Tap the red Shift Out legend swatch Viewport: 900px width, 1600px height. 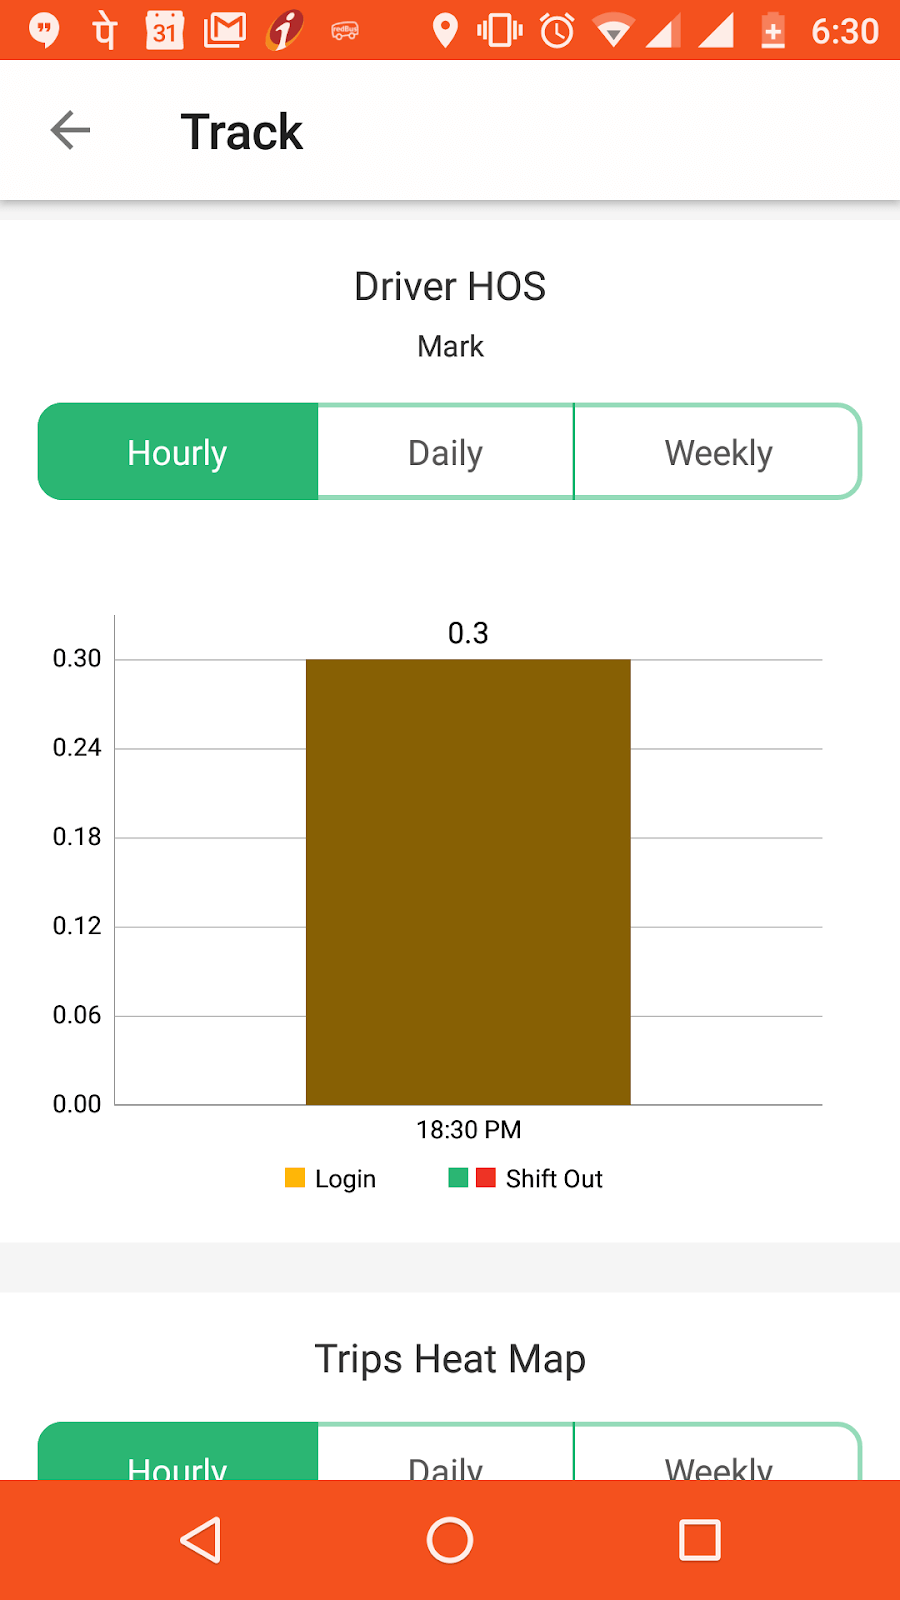coord(486,1177)
